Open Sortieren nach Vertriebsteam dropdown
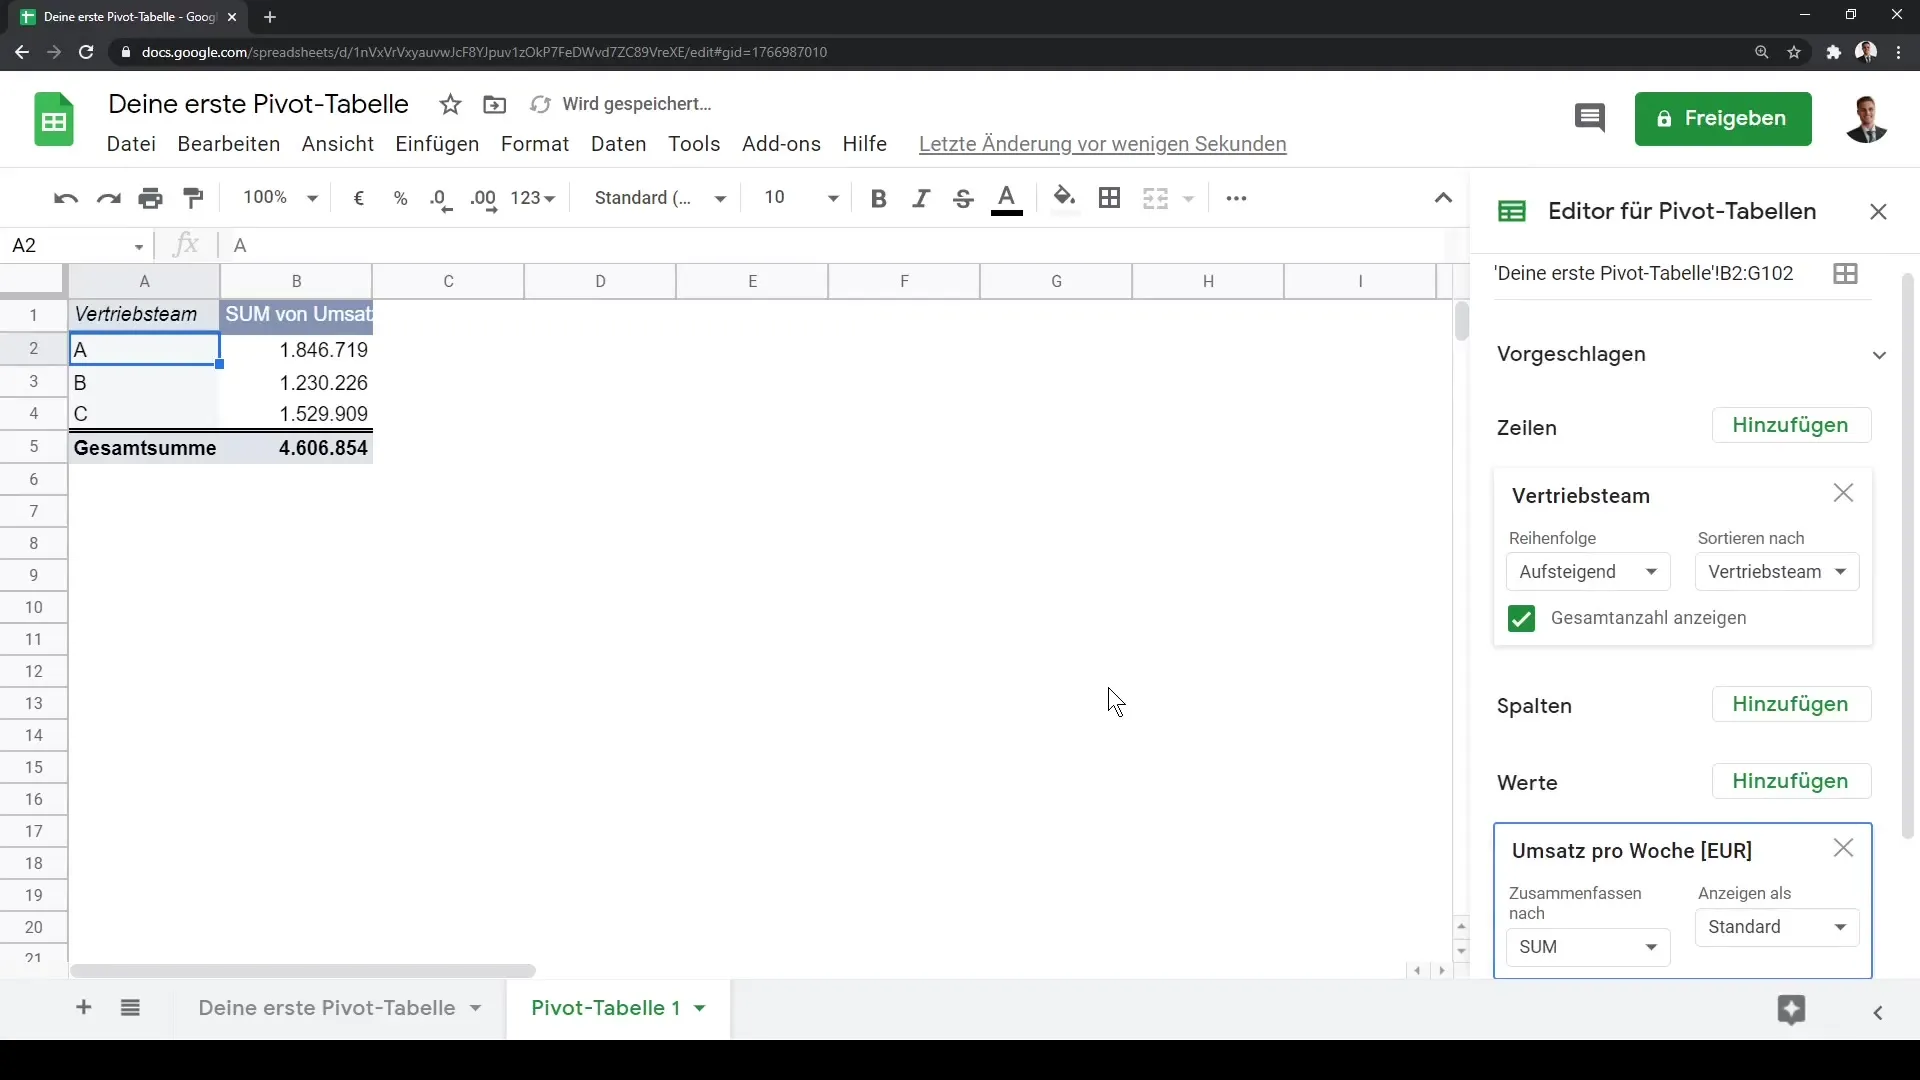The width and height of the screenshot is (1920, 1080). (1776, 572)
